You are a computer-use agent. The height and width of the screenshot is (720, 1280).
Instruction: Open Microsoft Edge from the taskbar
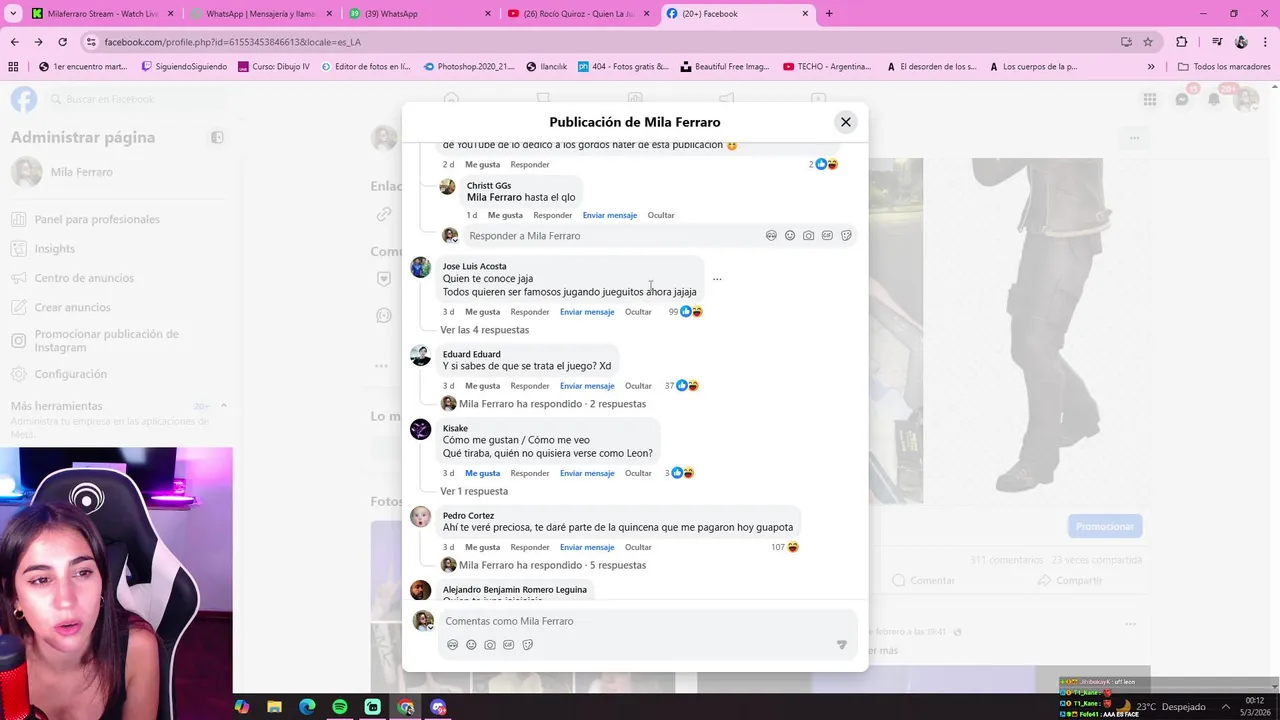click(x=307, y=707)
